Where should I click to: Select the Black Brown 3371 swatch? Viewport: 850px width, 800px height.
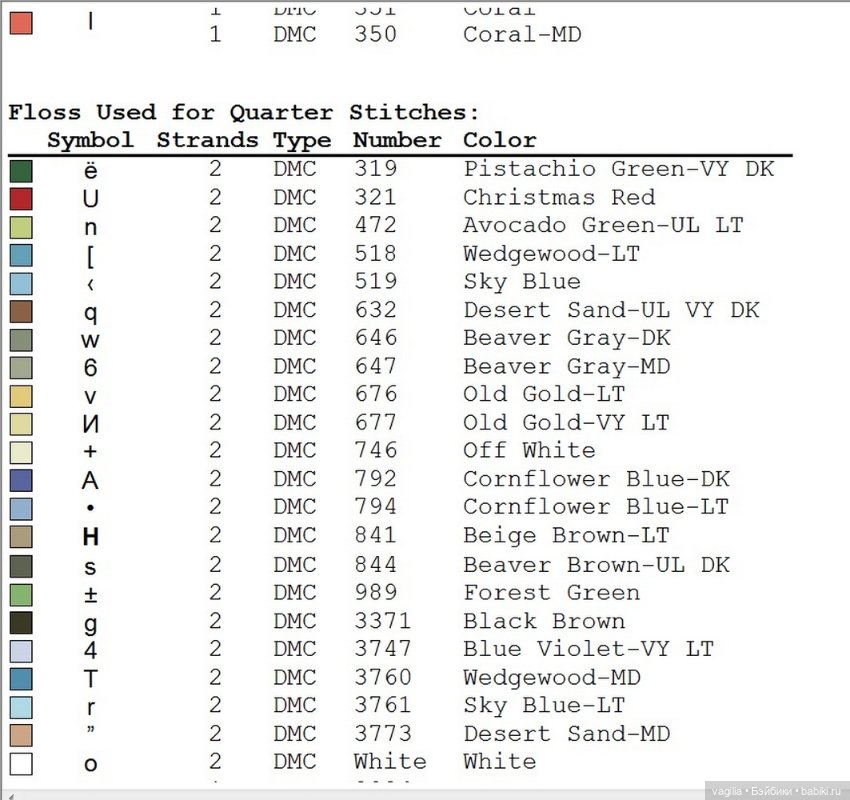[21, 622]
